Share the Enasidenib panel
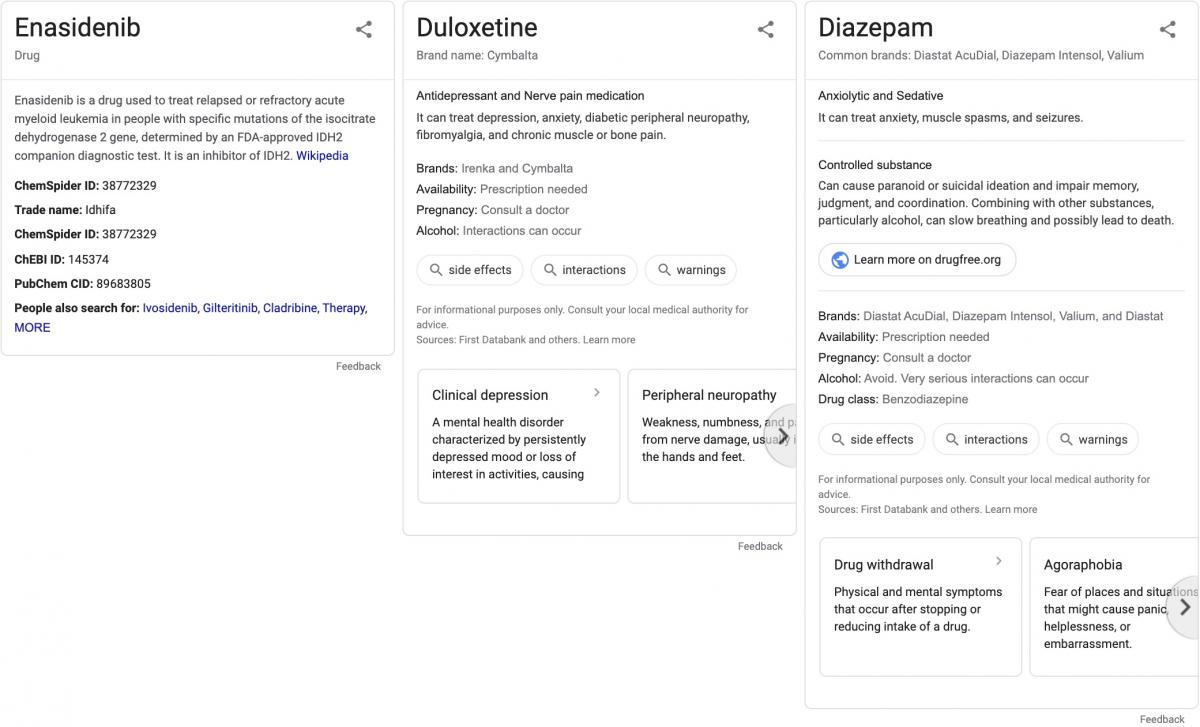The image size is (1200, 727). pyautogui.click(x=364, y=30)
